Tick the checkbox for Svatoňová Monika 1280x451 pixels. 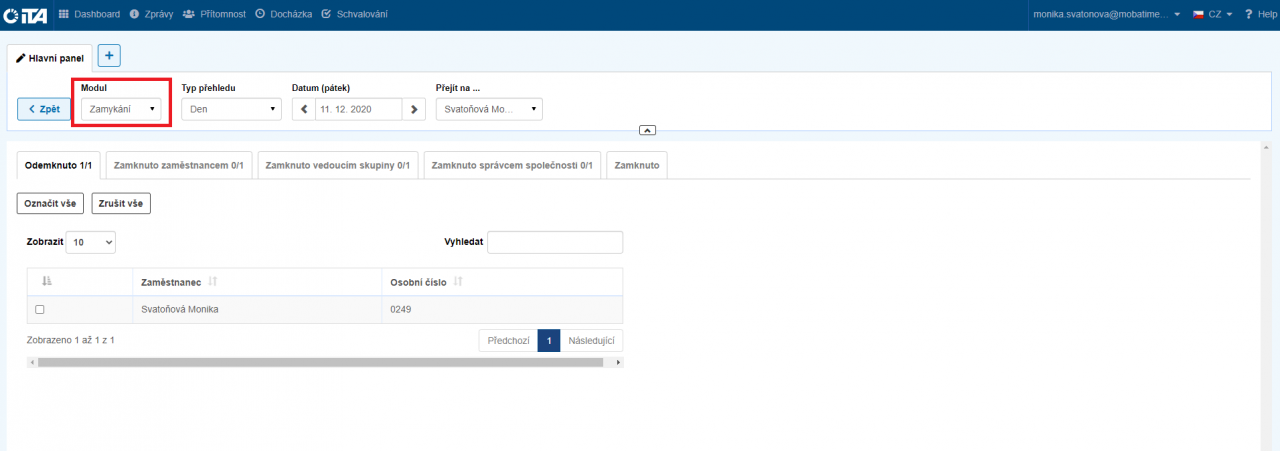(40, 310)
